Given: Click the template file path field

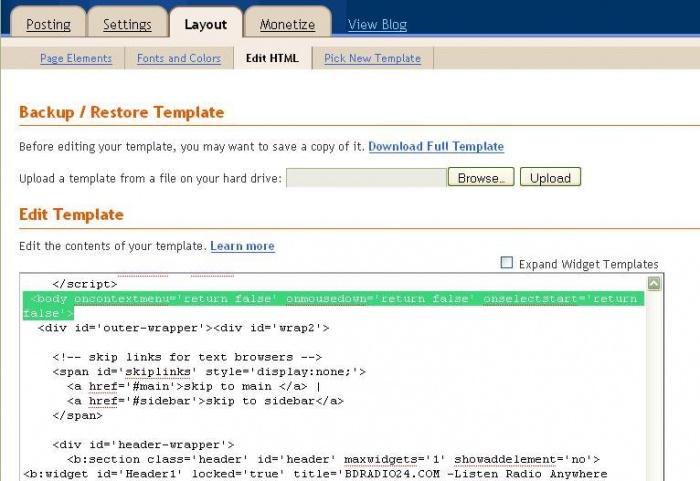Looking at the screenshot, I should [366, 178].
